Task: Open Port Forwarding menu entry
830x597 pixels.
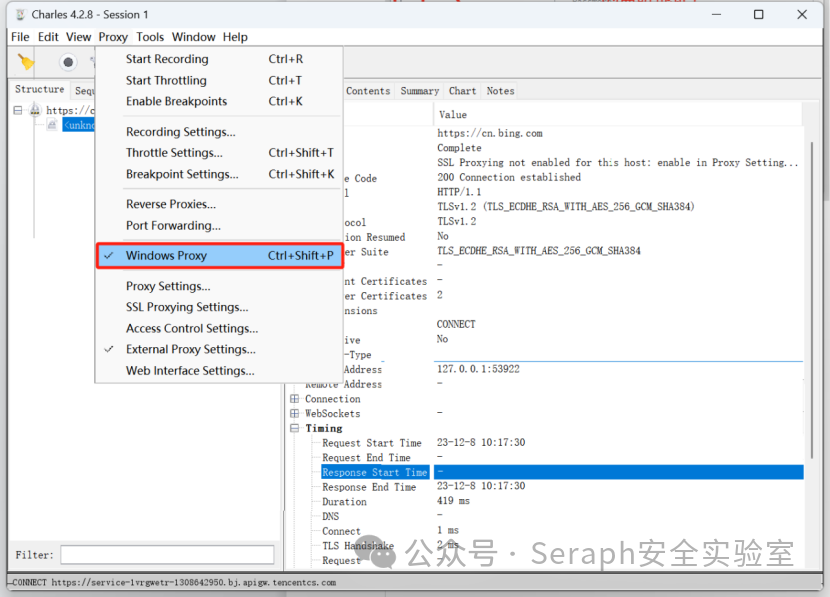Action: click(220, 225)
